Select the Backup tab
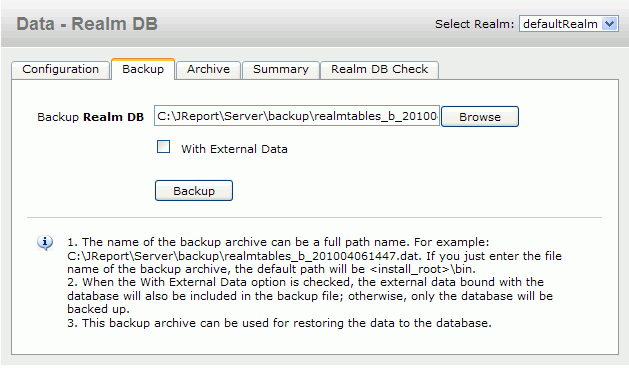 [x=143, y=69]
